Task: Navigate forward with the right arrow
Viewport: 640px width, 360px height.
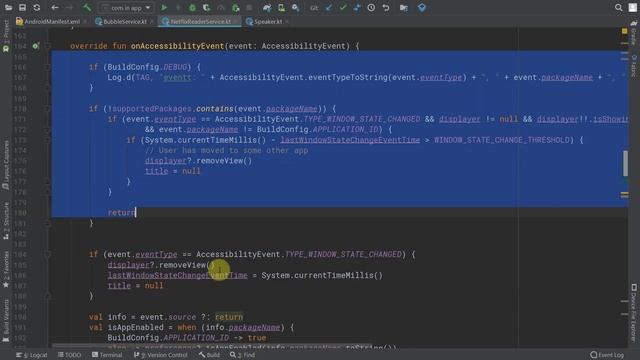Action: [69, 8]
